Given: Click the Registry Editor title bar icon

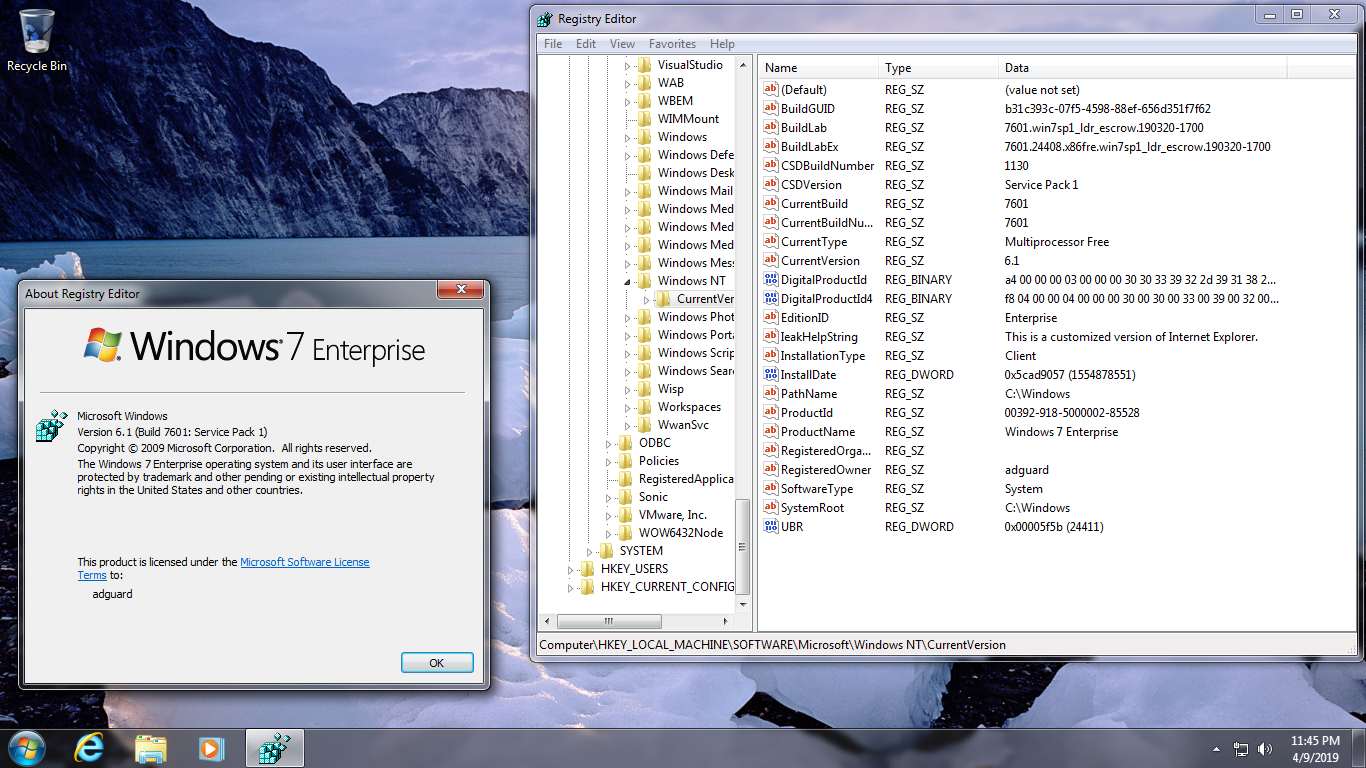Looking at the screenshot, I should pyautogui.click(x=545, y=18).
